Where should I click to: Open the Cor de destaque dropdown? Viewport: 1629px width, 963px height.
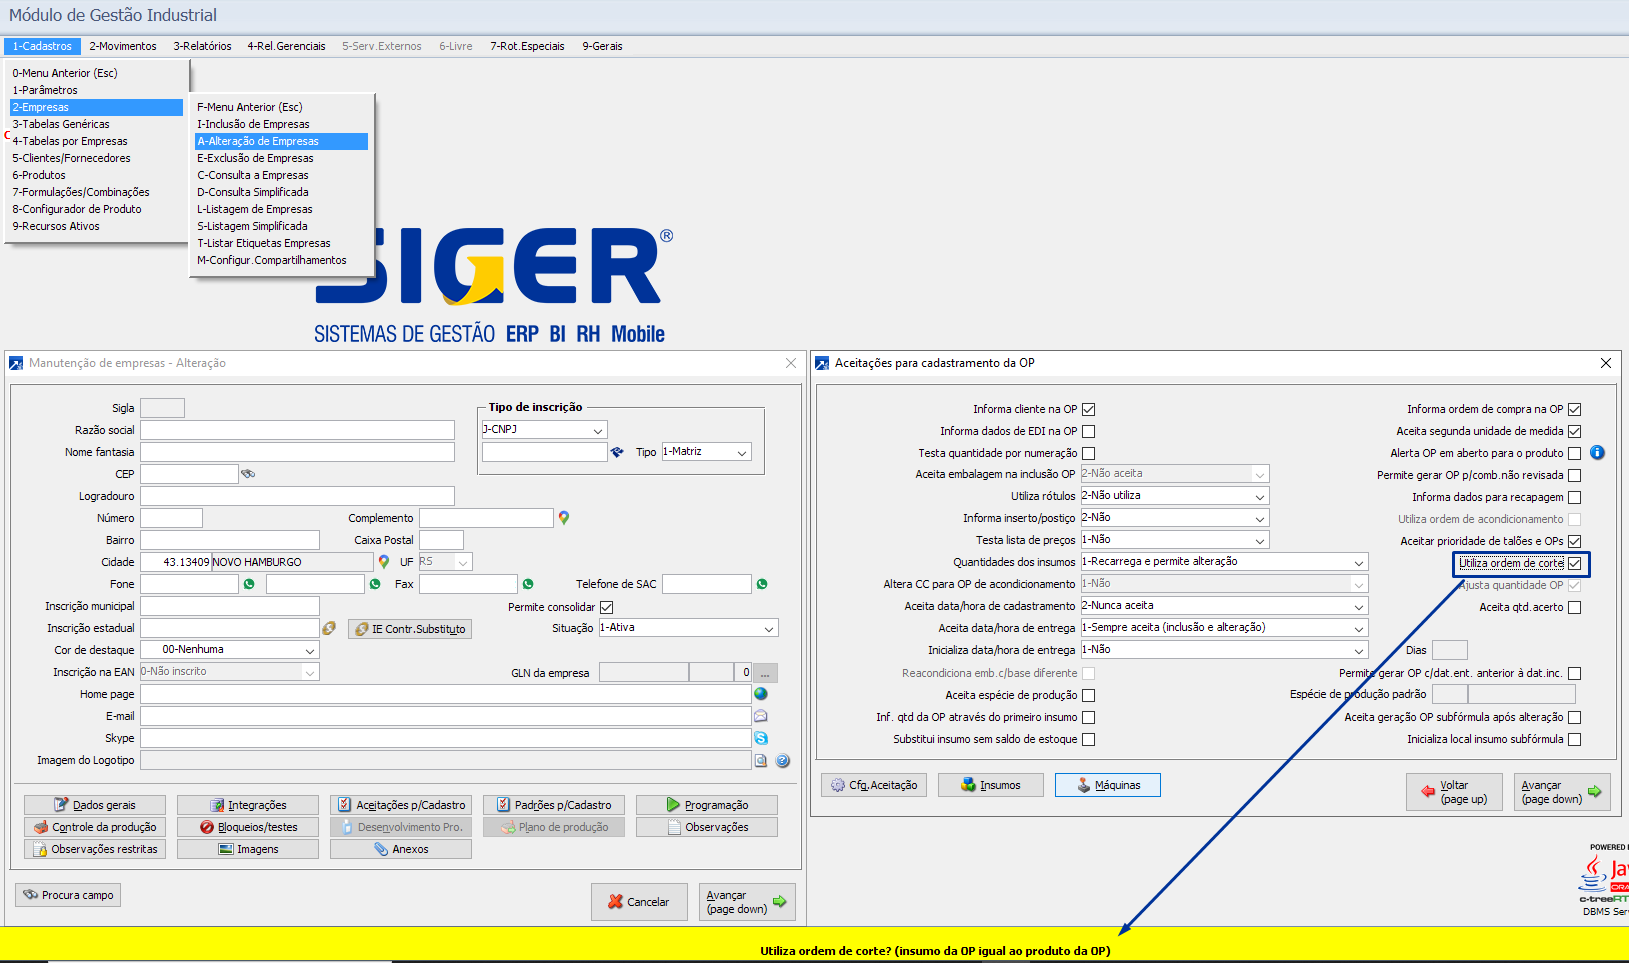tap(229, 650)
